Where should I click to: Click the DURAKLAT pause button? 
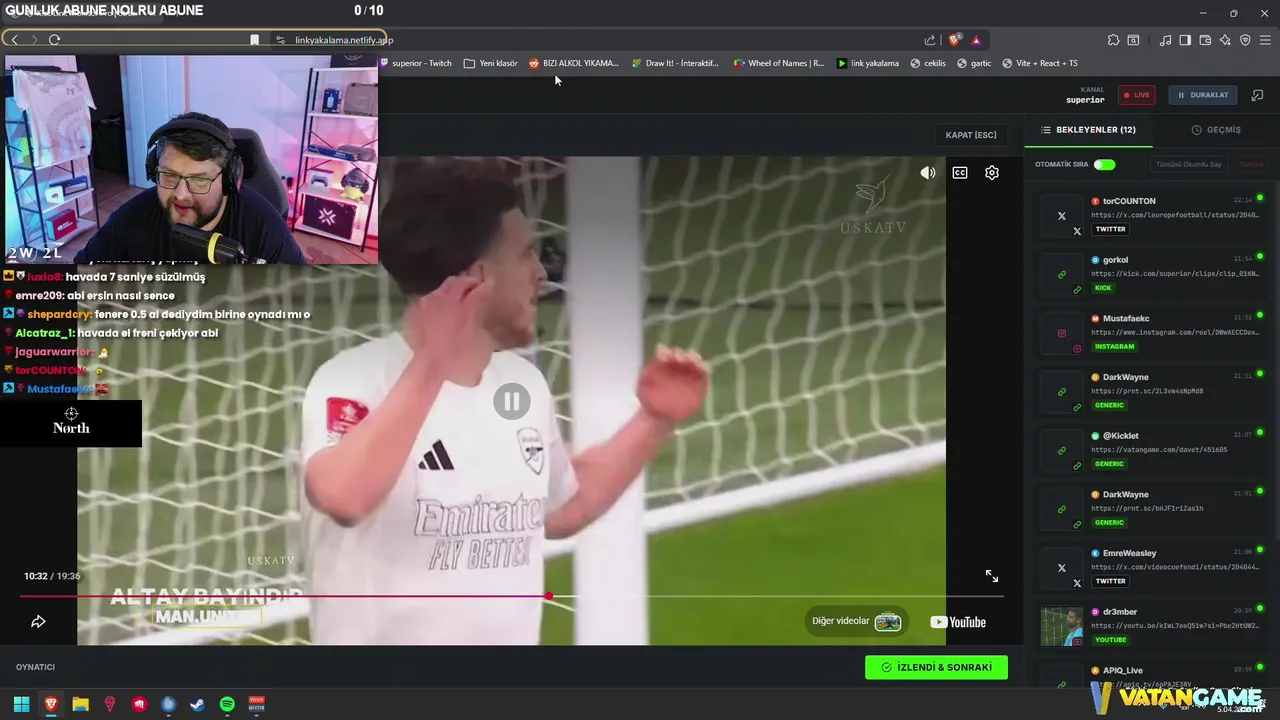(x=1203, y=95)
